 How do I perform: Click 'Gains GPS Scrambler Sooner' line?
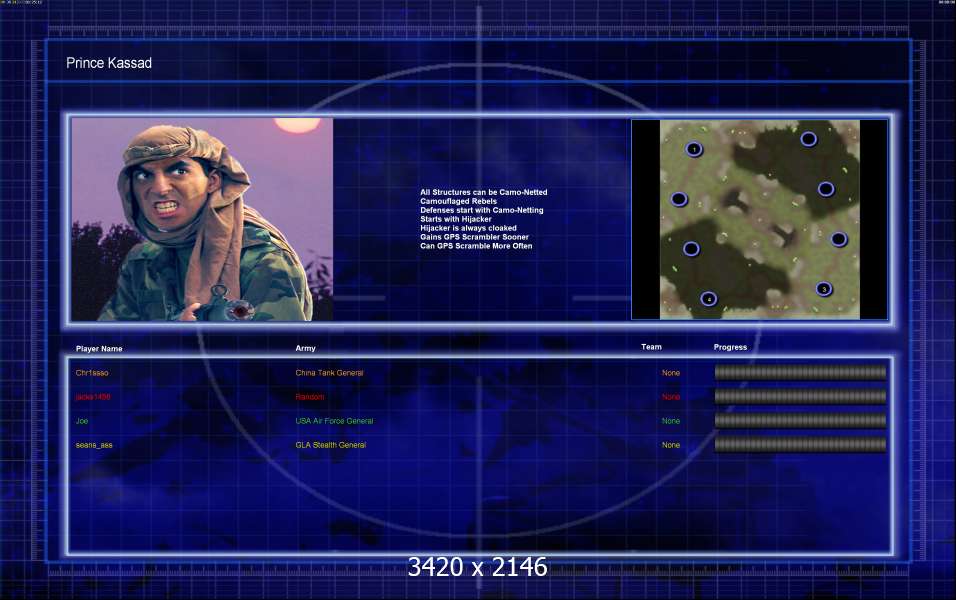(x=474, y=237)
